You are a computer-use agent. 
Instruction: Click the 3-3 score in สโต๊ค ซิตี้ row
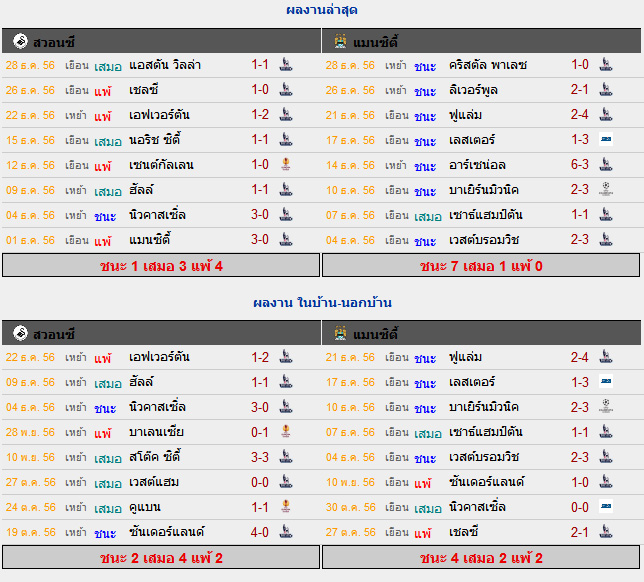[260, 457]
